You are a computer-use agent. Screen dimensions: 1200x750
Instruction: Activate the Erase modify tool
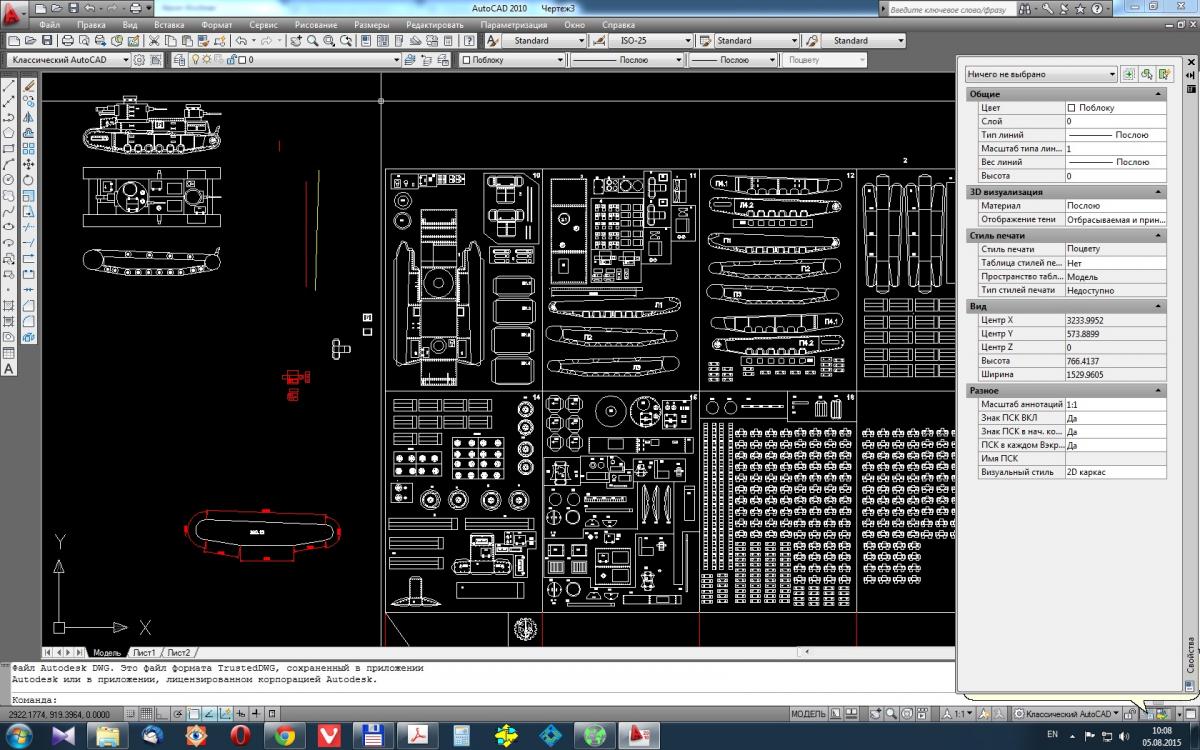point(28,86)
